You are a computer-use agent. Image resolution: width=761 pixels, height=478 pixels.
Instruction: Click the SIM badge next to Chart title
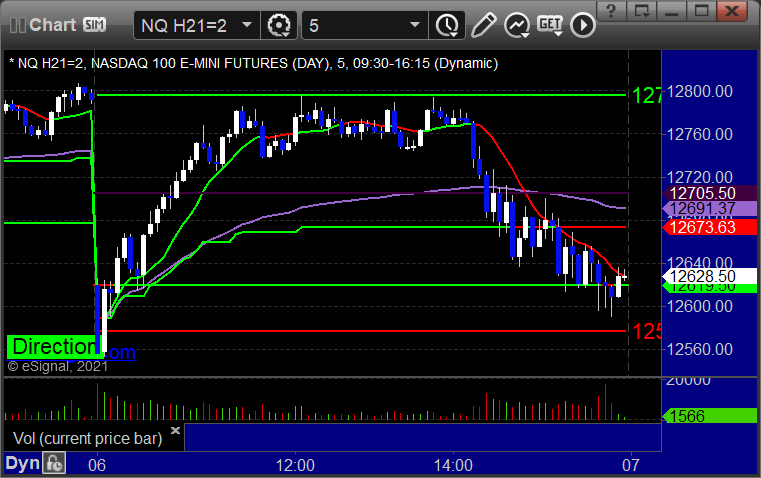point(94,24)
